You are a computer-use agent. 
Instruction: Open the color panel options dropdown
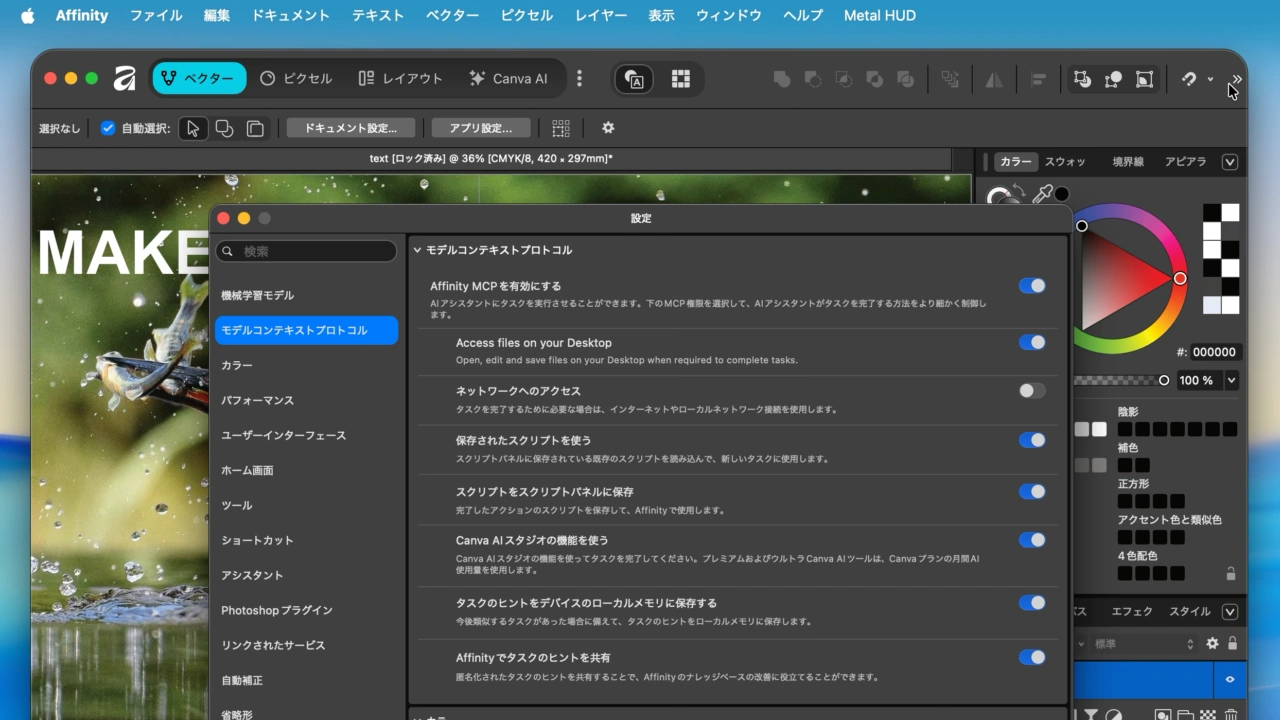[x=1230, y=162]
